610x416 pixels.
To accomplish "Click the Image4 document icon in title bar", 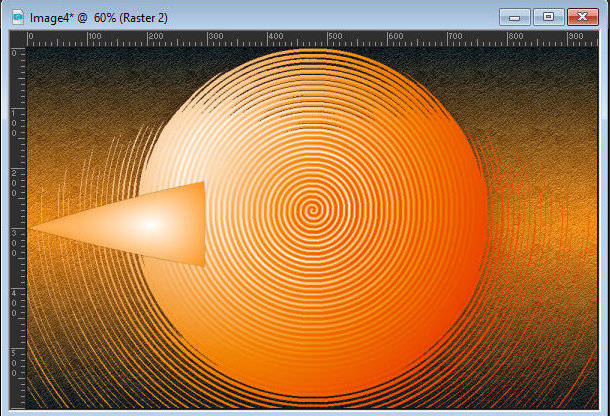I will coord(17,16).
